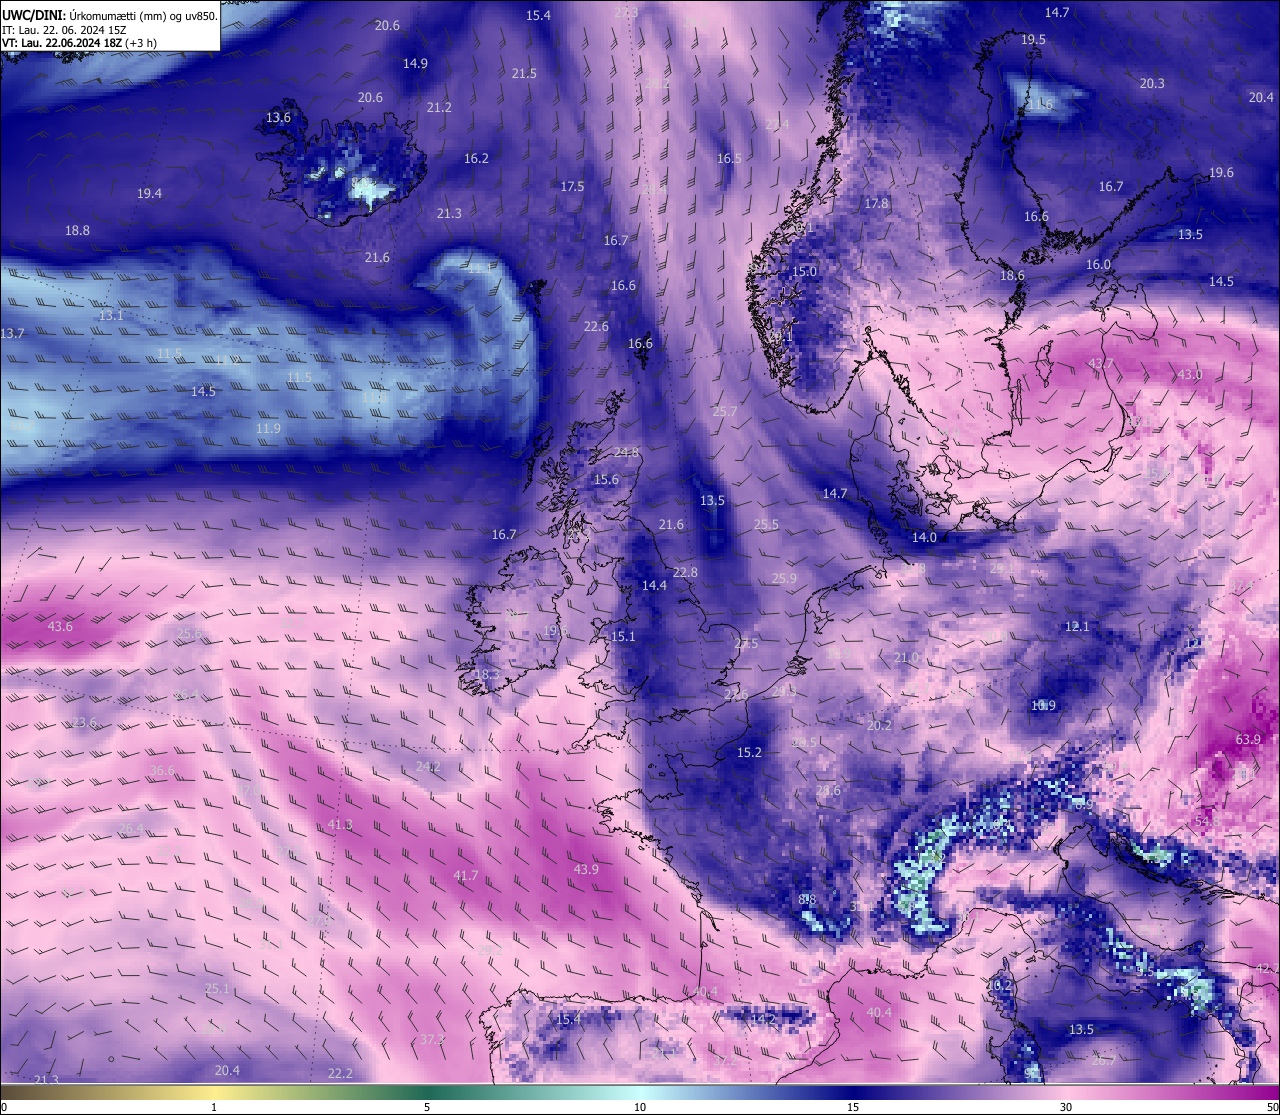This screenshot has width=1280, height=1115.
Task: Click the 20.3 value on the map
Action: [x=1152, y=83]
